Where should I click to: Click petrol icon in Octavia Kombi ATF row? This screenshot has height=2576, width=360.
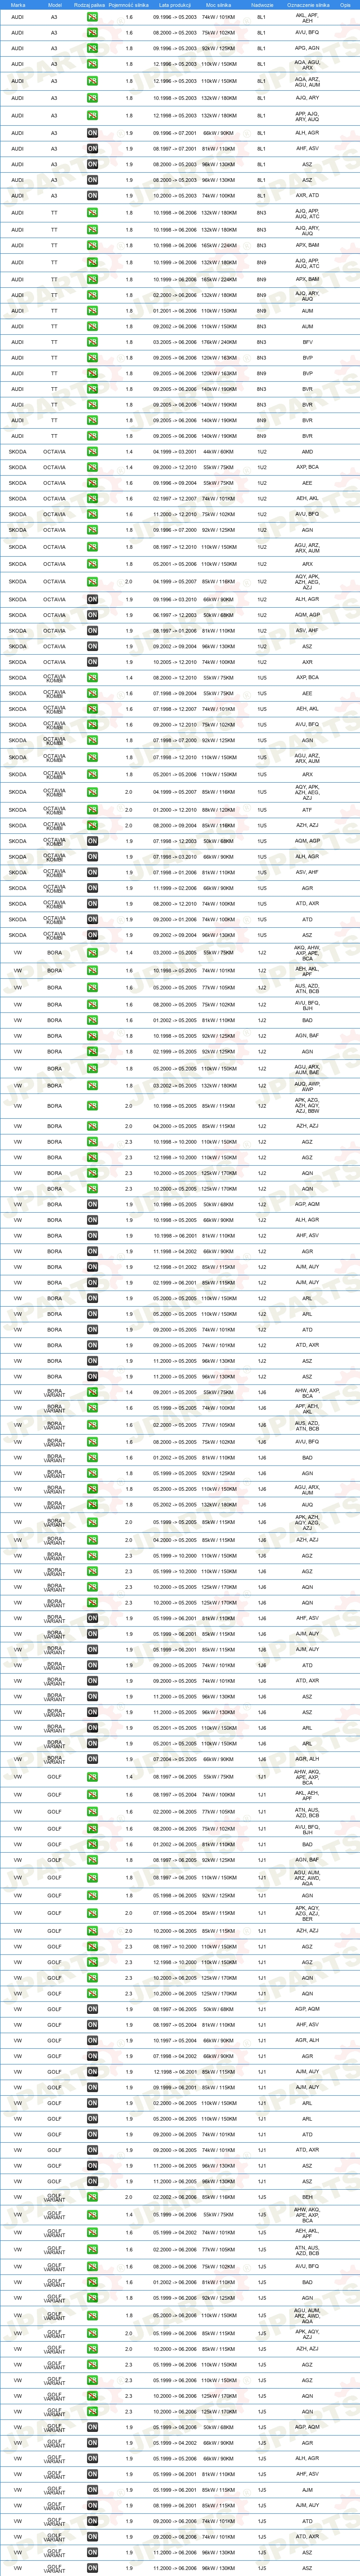coord(92,810)
